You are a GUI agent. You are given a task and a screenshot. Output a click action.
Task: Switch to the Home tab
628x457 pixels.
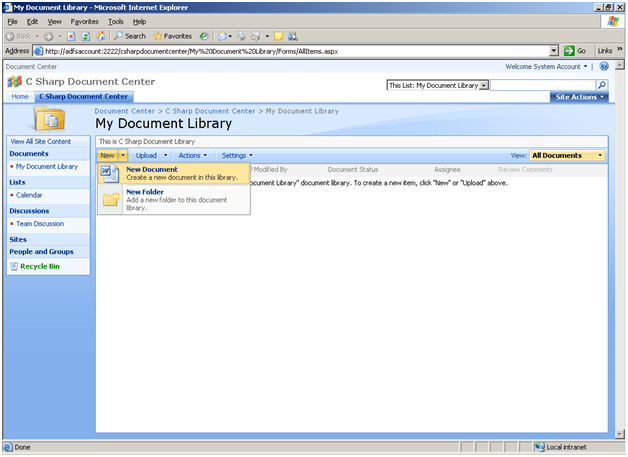click(x=20, y=97)
